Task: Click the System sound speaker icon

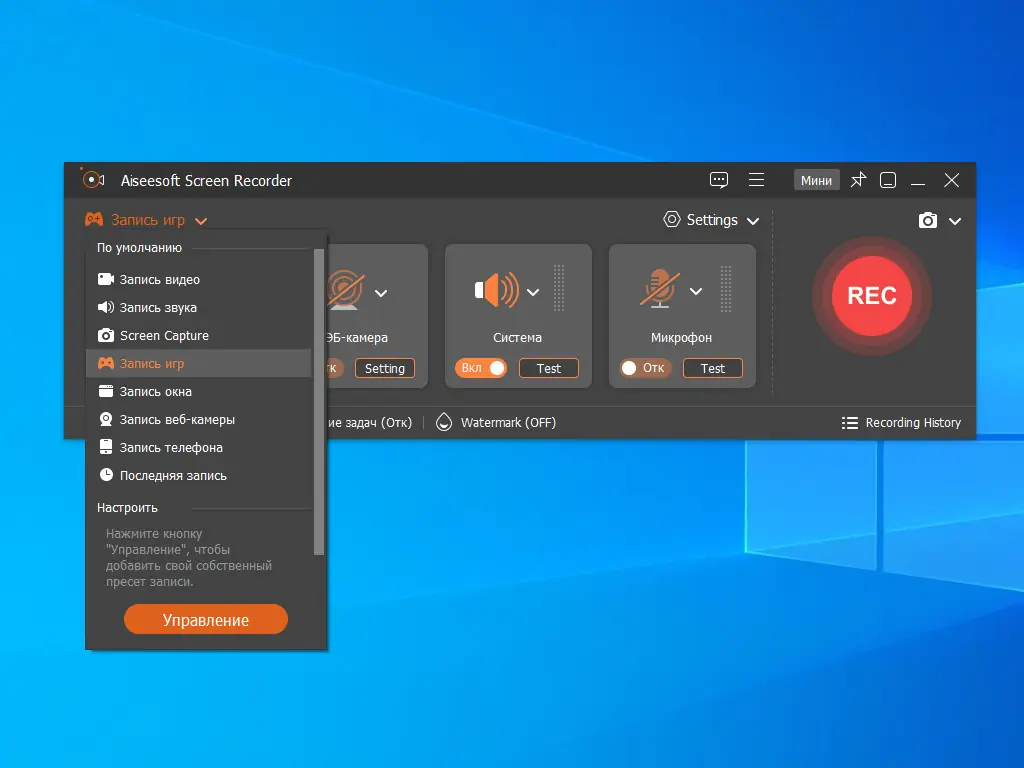Action: click(496, 290)
